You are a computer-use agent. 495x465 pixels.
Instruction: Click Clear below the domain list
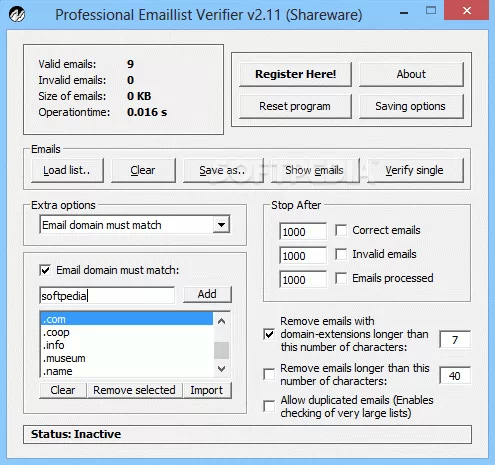click(x=63, y=390)
